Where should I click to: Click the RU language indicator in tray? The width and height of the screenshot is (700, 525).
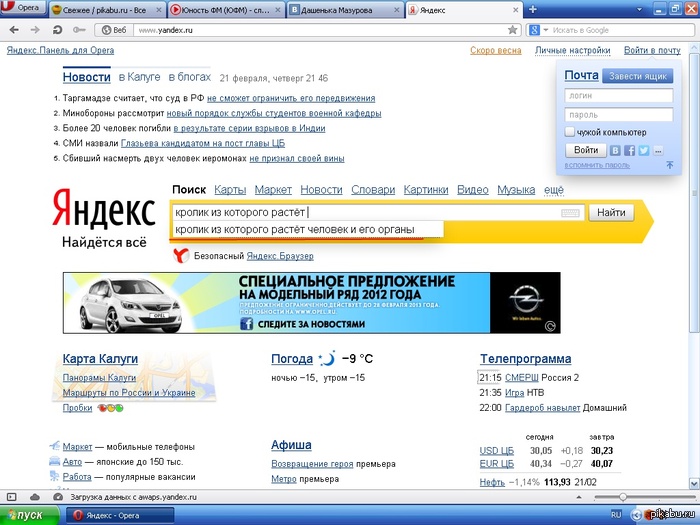point(616,515)
